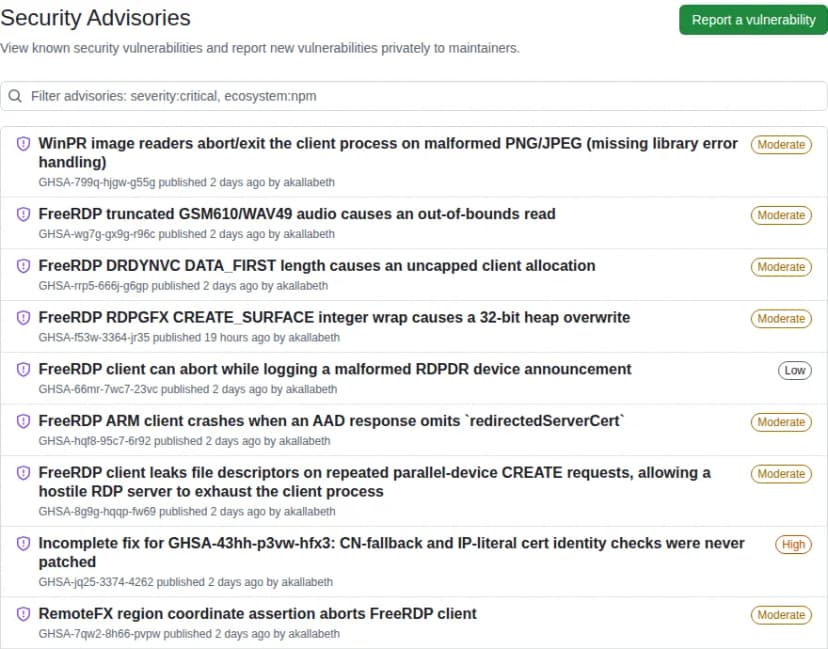Click the Report a vulnerability button
Viewport: 828px width, 649px height.
tap(754, 20)
